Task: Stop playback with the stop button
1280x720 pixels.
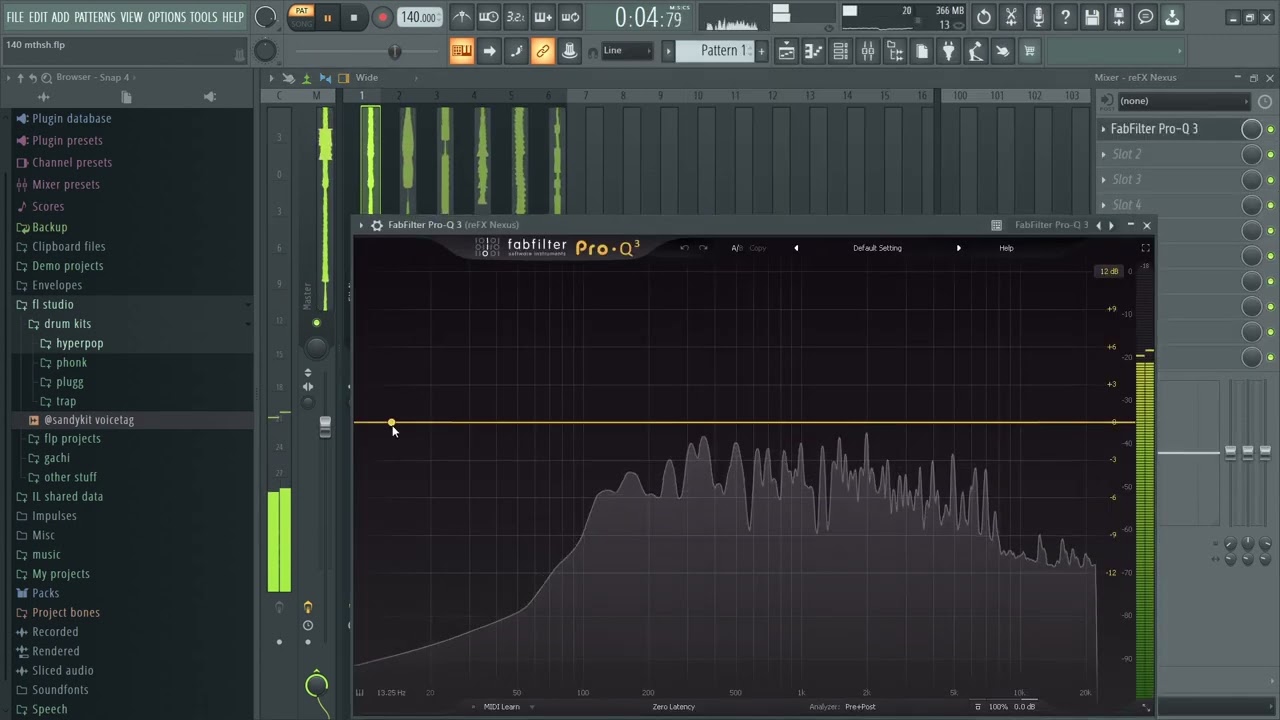Action: (354, 17)
